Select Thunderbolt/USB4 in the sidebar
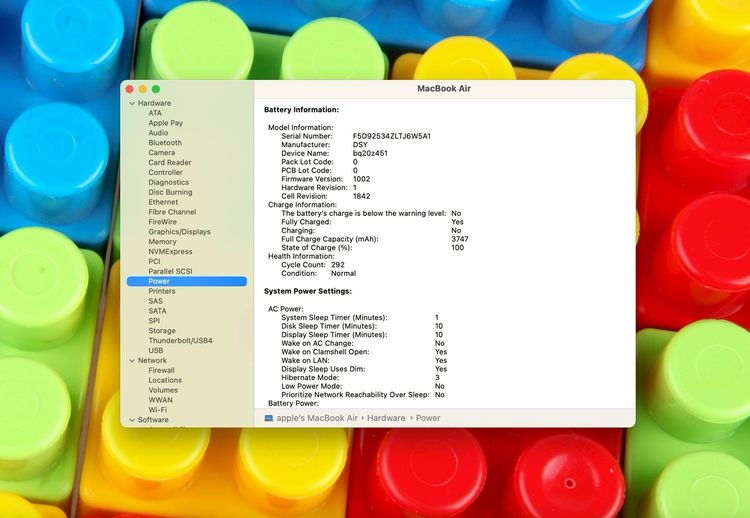Viewport: 750px width, 518px height. pos(180,341)
